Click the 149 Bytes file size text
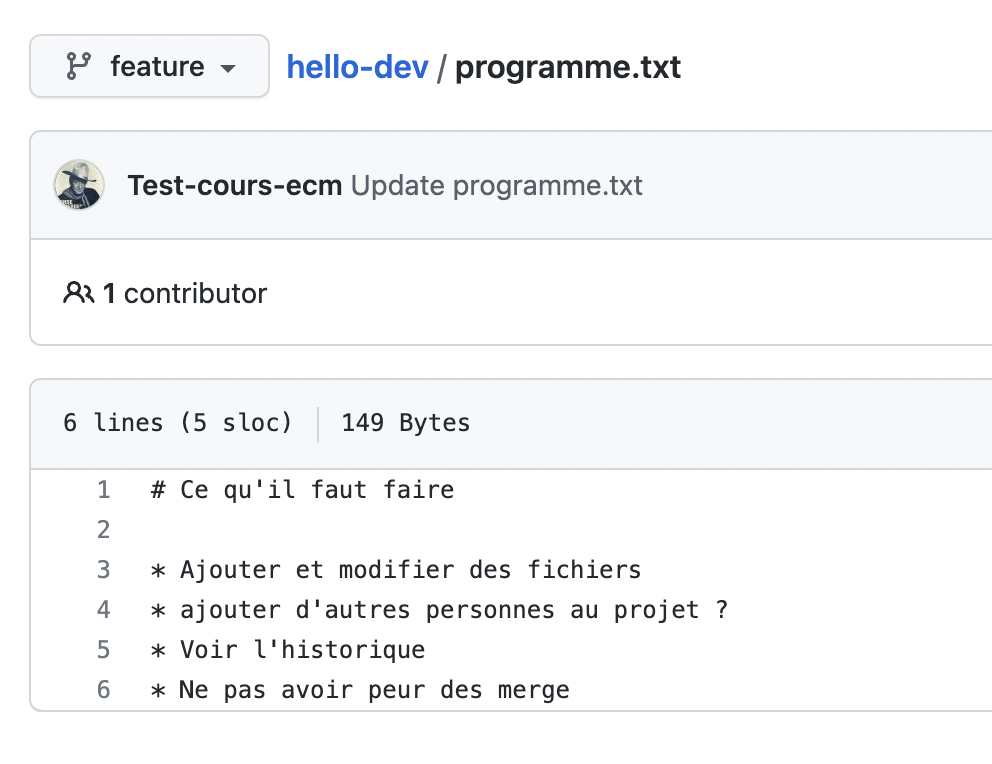Screen dimensions: 992x764 pyautogui.click(x=405, y=423)
